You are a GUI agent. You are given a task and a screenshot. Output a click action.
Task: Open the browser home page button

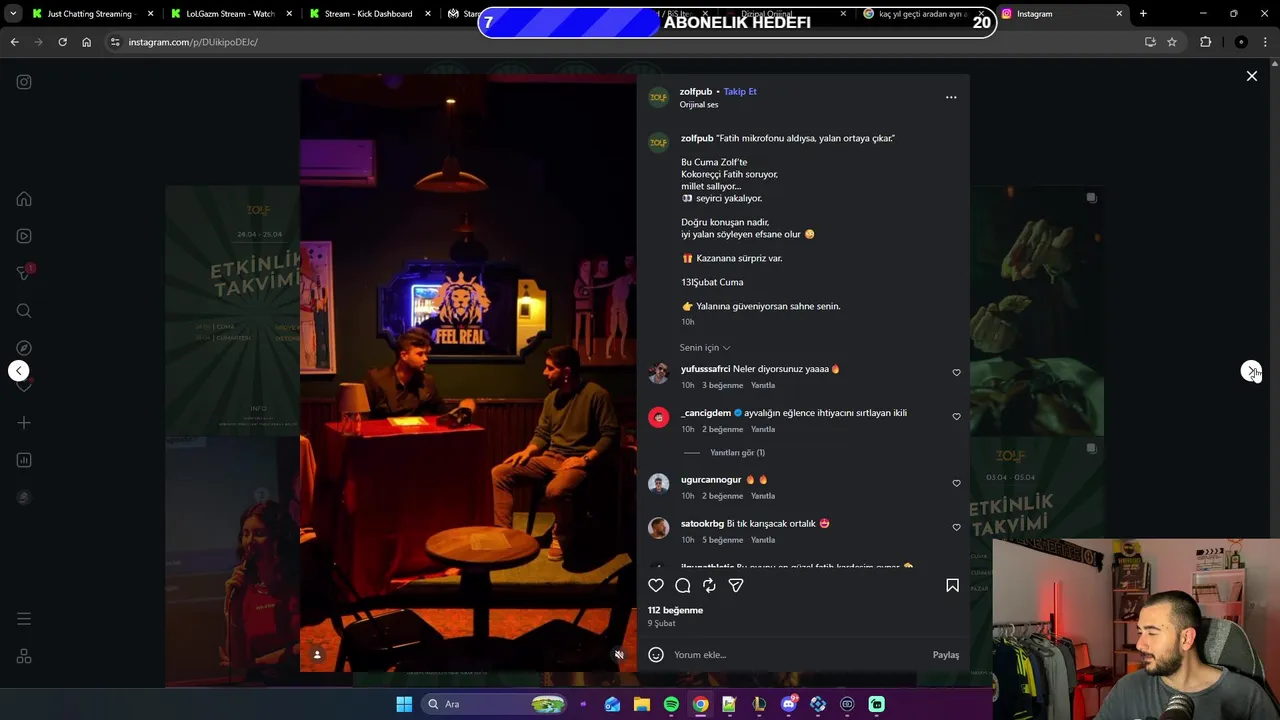click(x=87, y=42)
